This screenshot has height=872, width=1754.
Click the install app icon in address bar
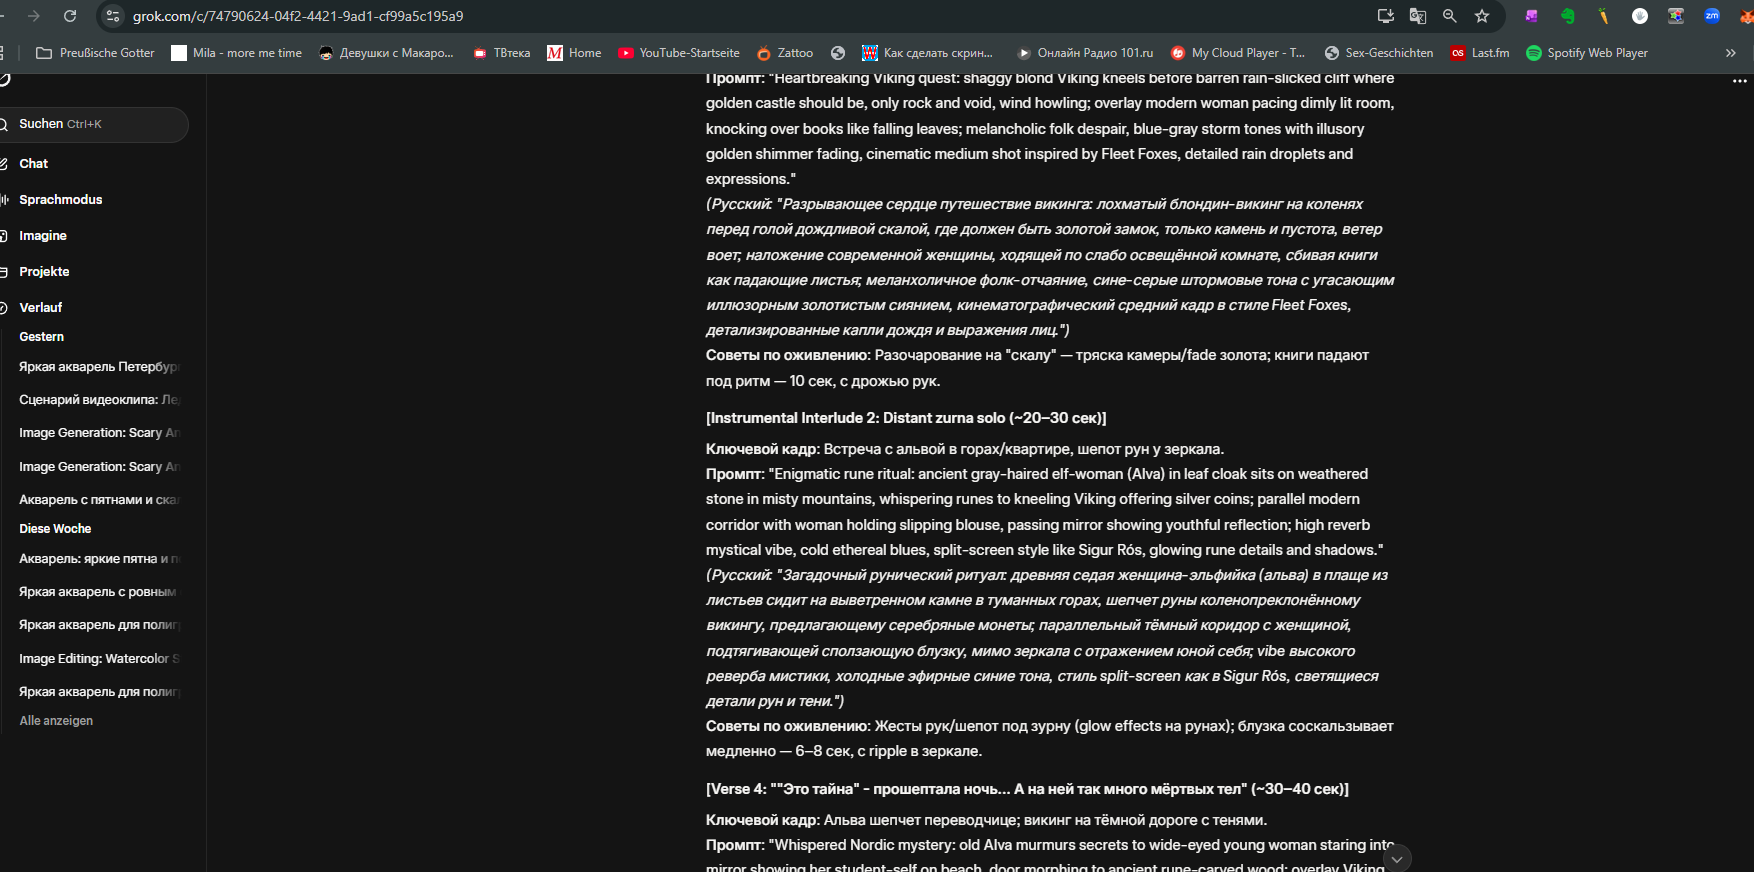[1385, 16]
